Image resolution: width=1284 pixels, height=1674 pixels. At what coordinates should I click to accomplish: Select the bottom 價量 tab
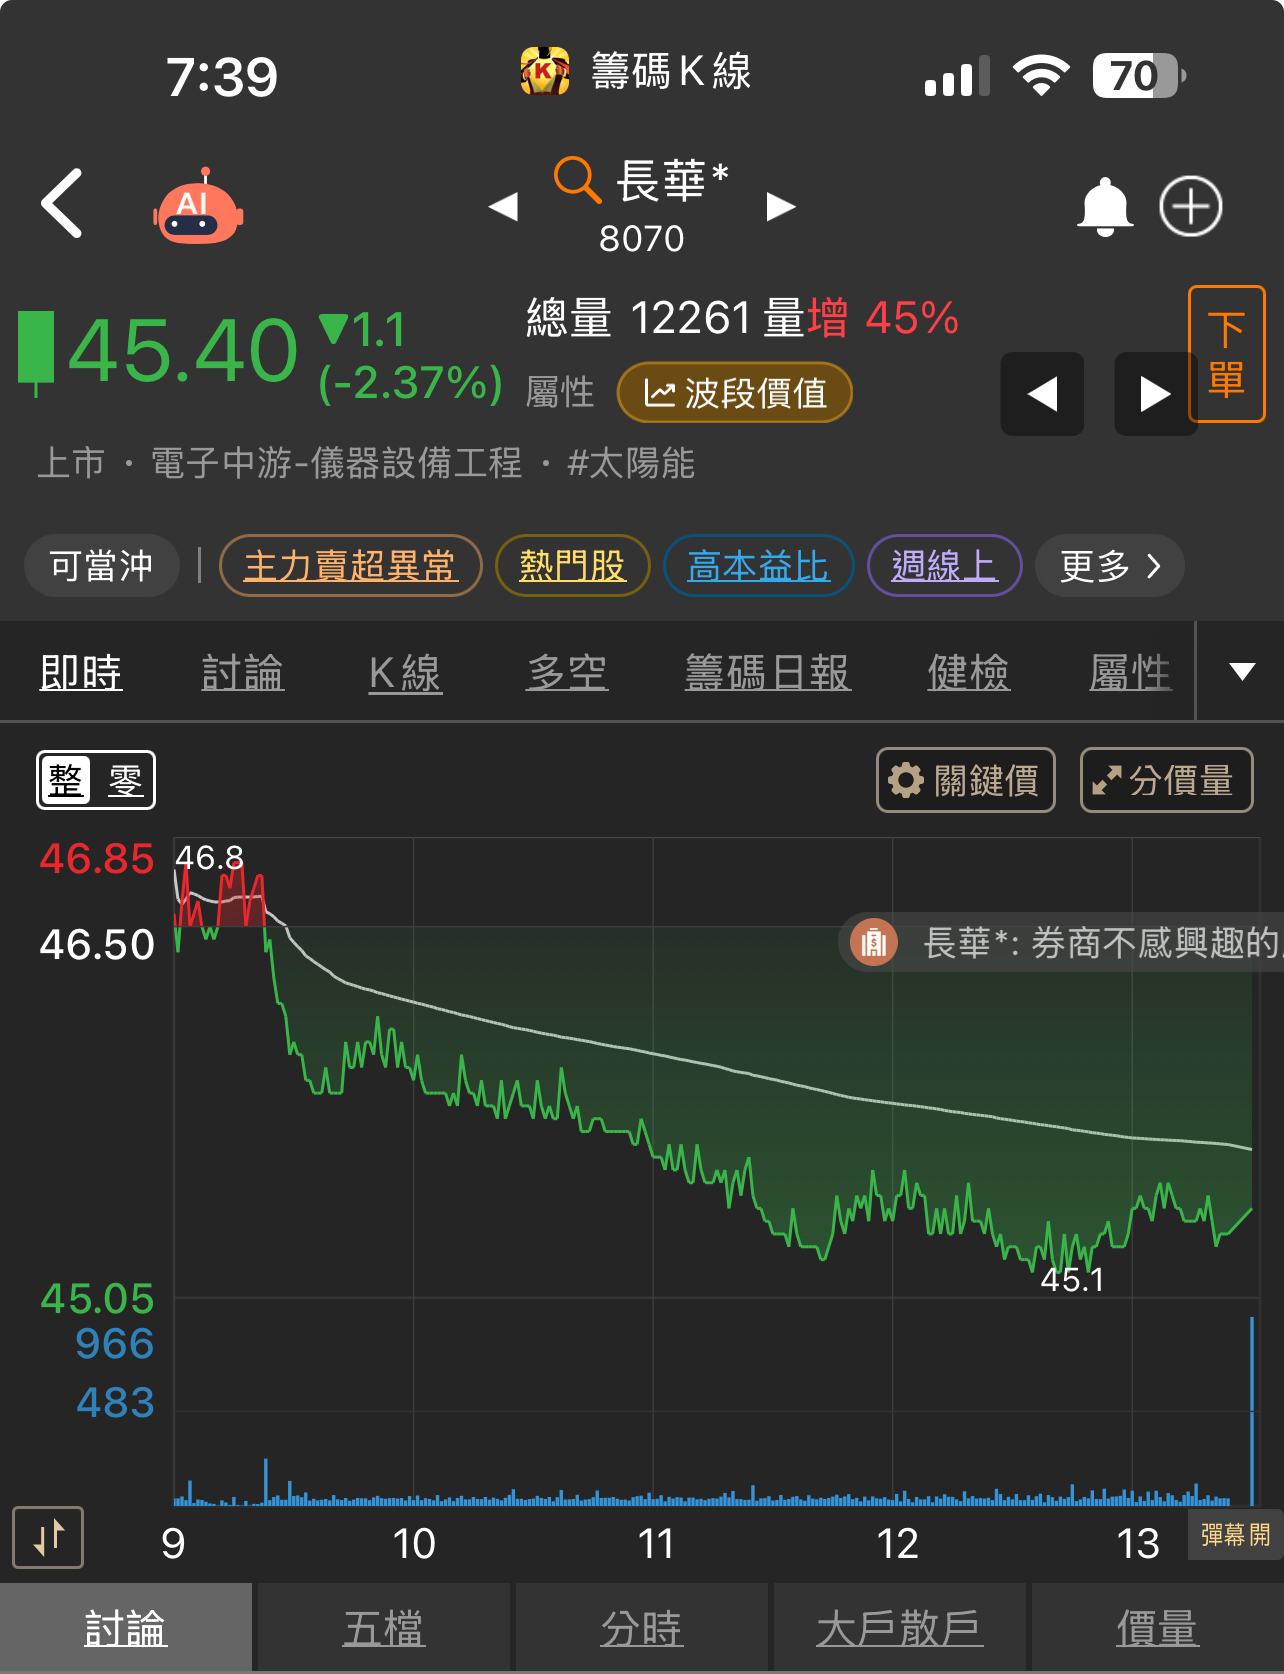1158,1628
